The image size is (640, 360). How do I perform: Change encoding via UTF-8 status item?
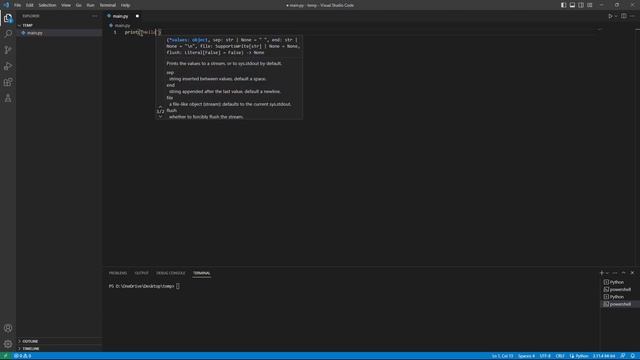coord(545,356)
